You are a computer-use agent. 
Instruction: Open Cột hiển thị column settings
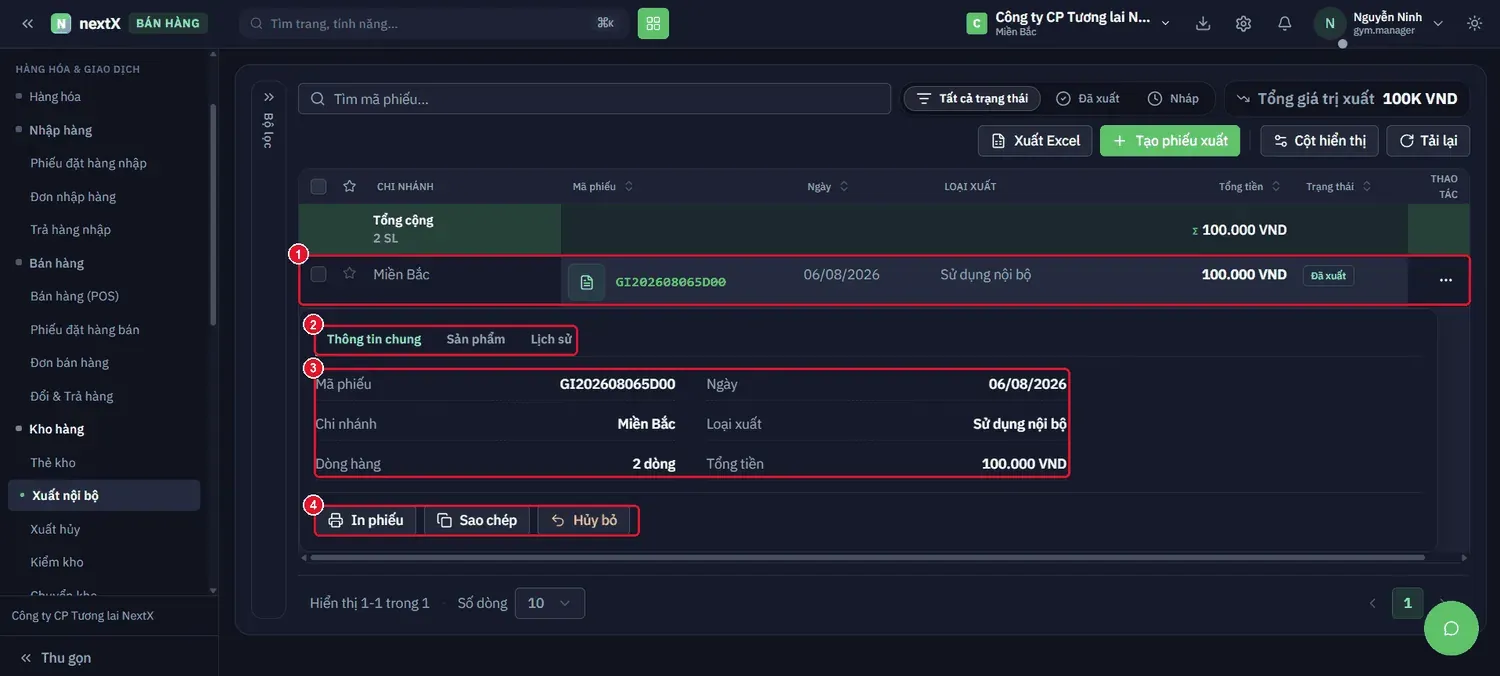[1319, 141]
